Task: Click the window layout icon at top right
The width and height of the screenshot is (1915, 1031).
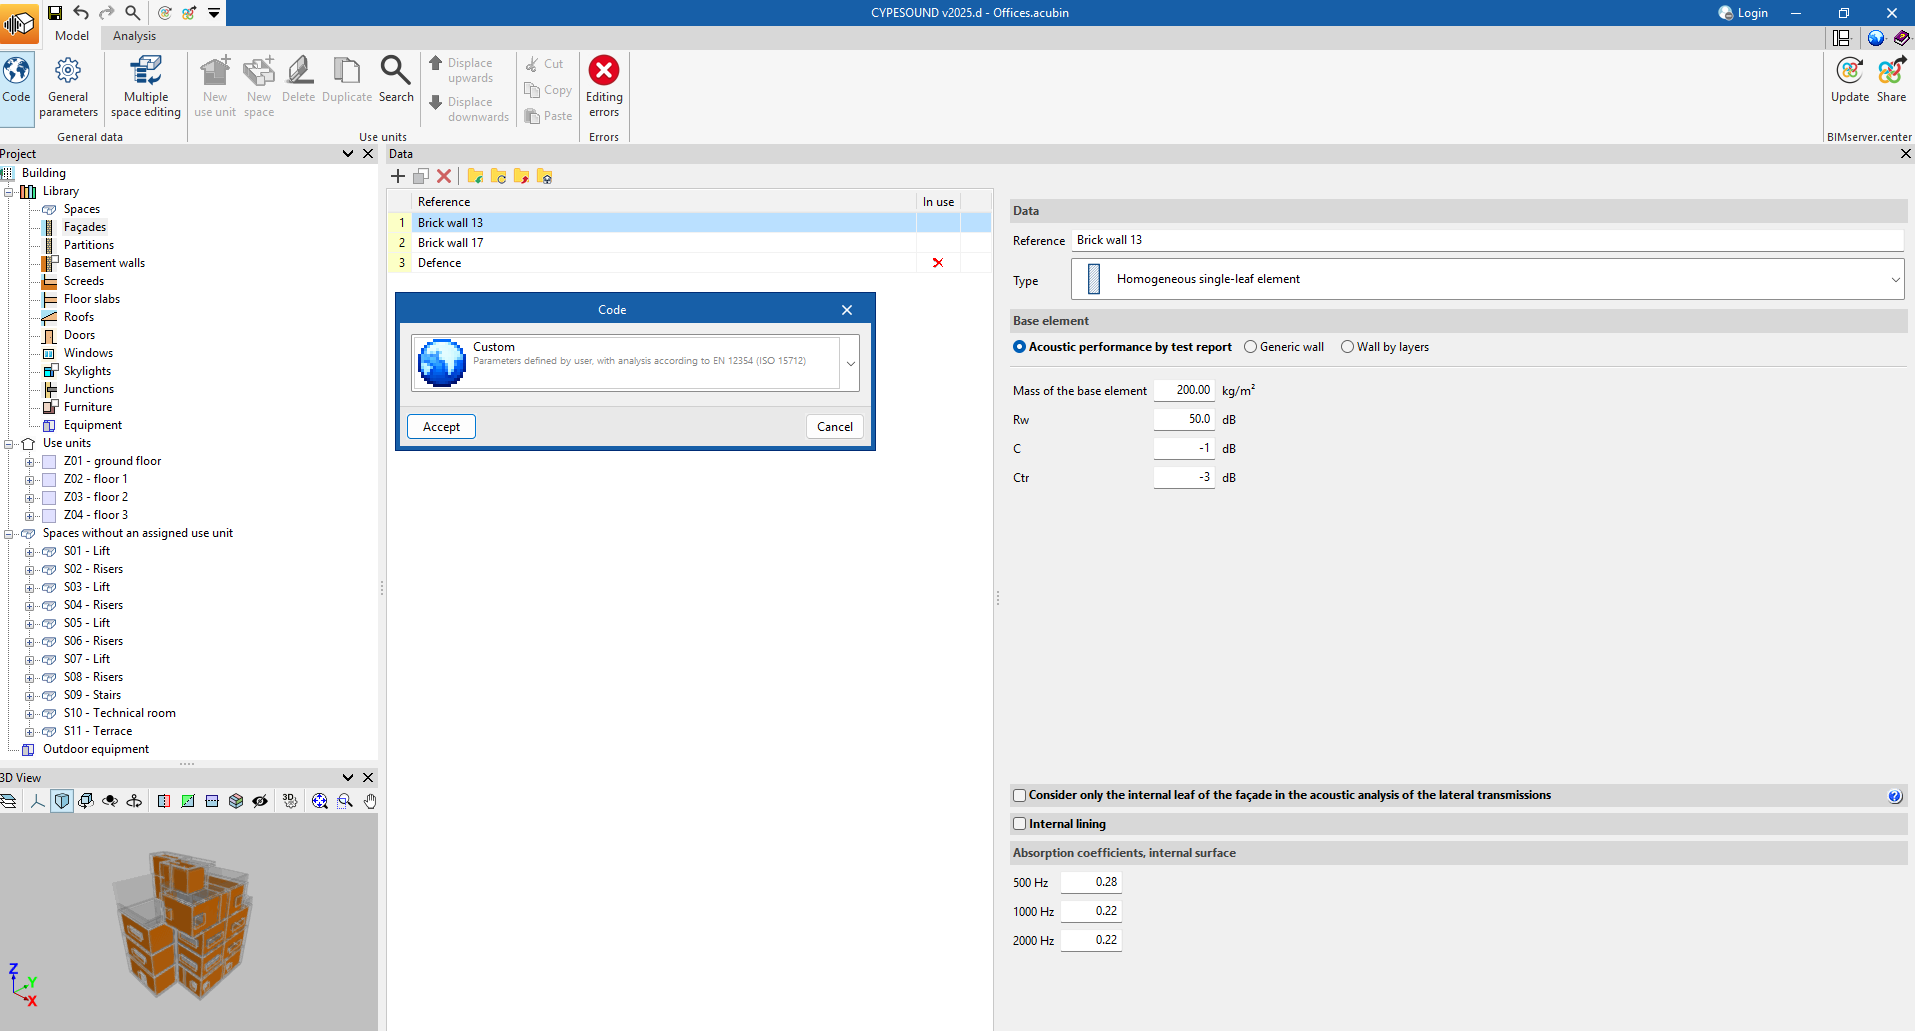Action: click(1841, 38)
